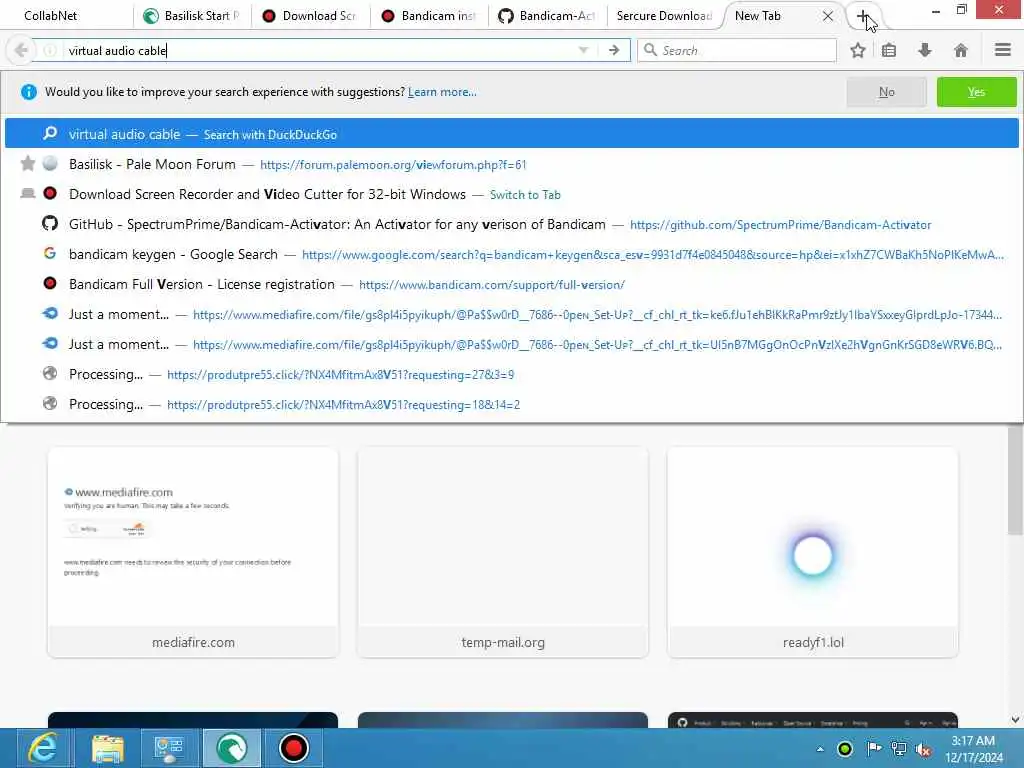Accept search suggestions with Yes button
The height and width of the screenshot is (768, 1024).
pyautogui.click(x=976, y=92)
